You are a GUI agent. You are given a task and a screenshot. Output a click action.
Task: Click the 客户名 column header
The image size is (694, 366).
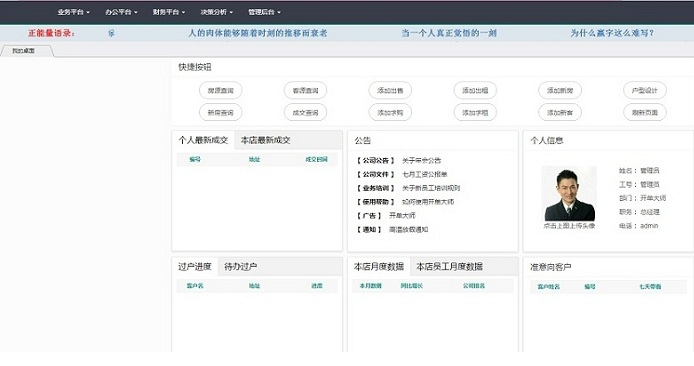click(195, 286)
